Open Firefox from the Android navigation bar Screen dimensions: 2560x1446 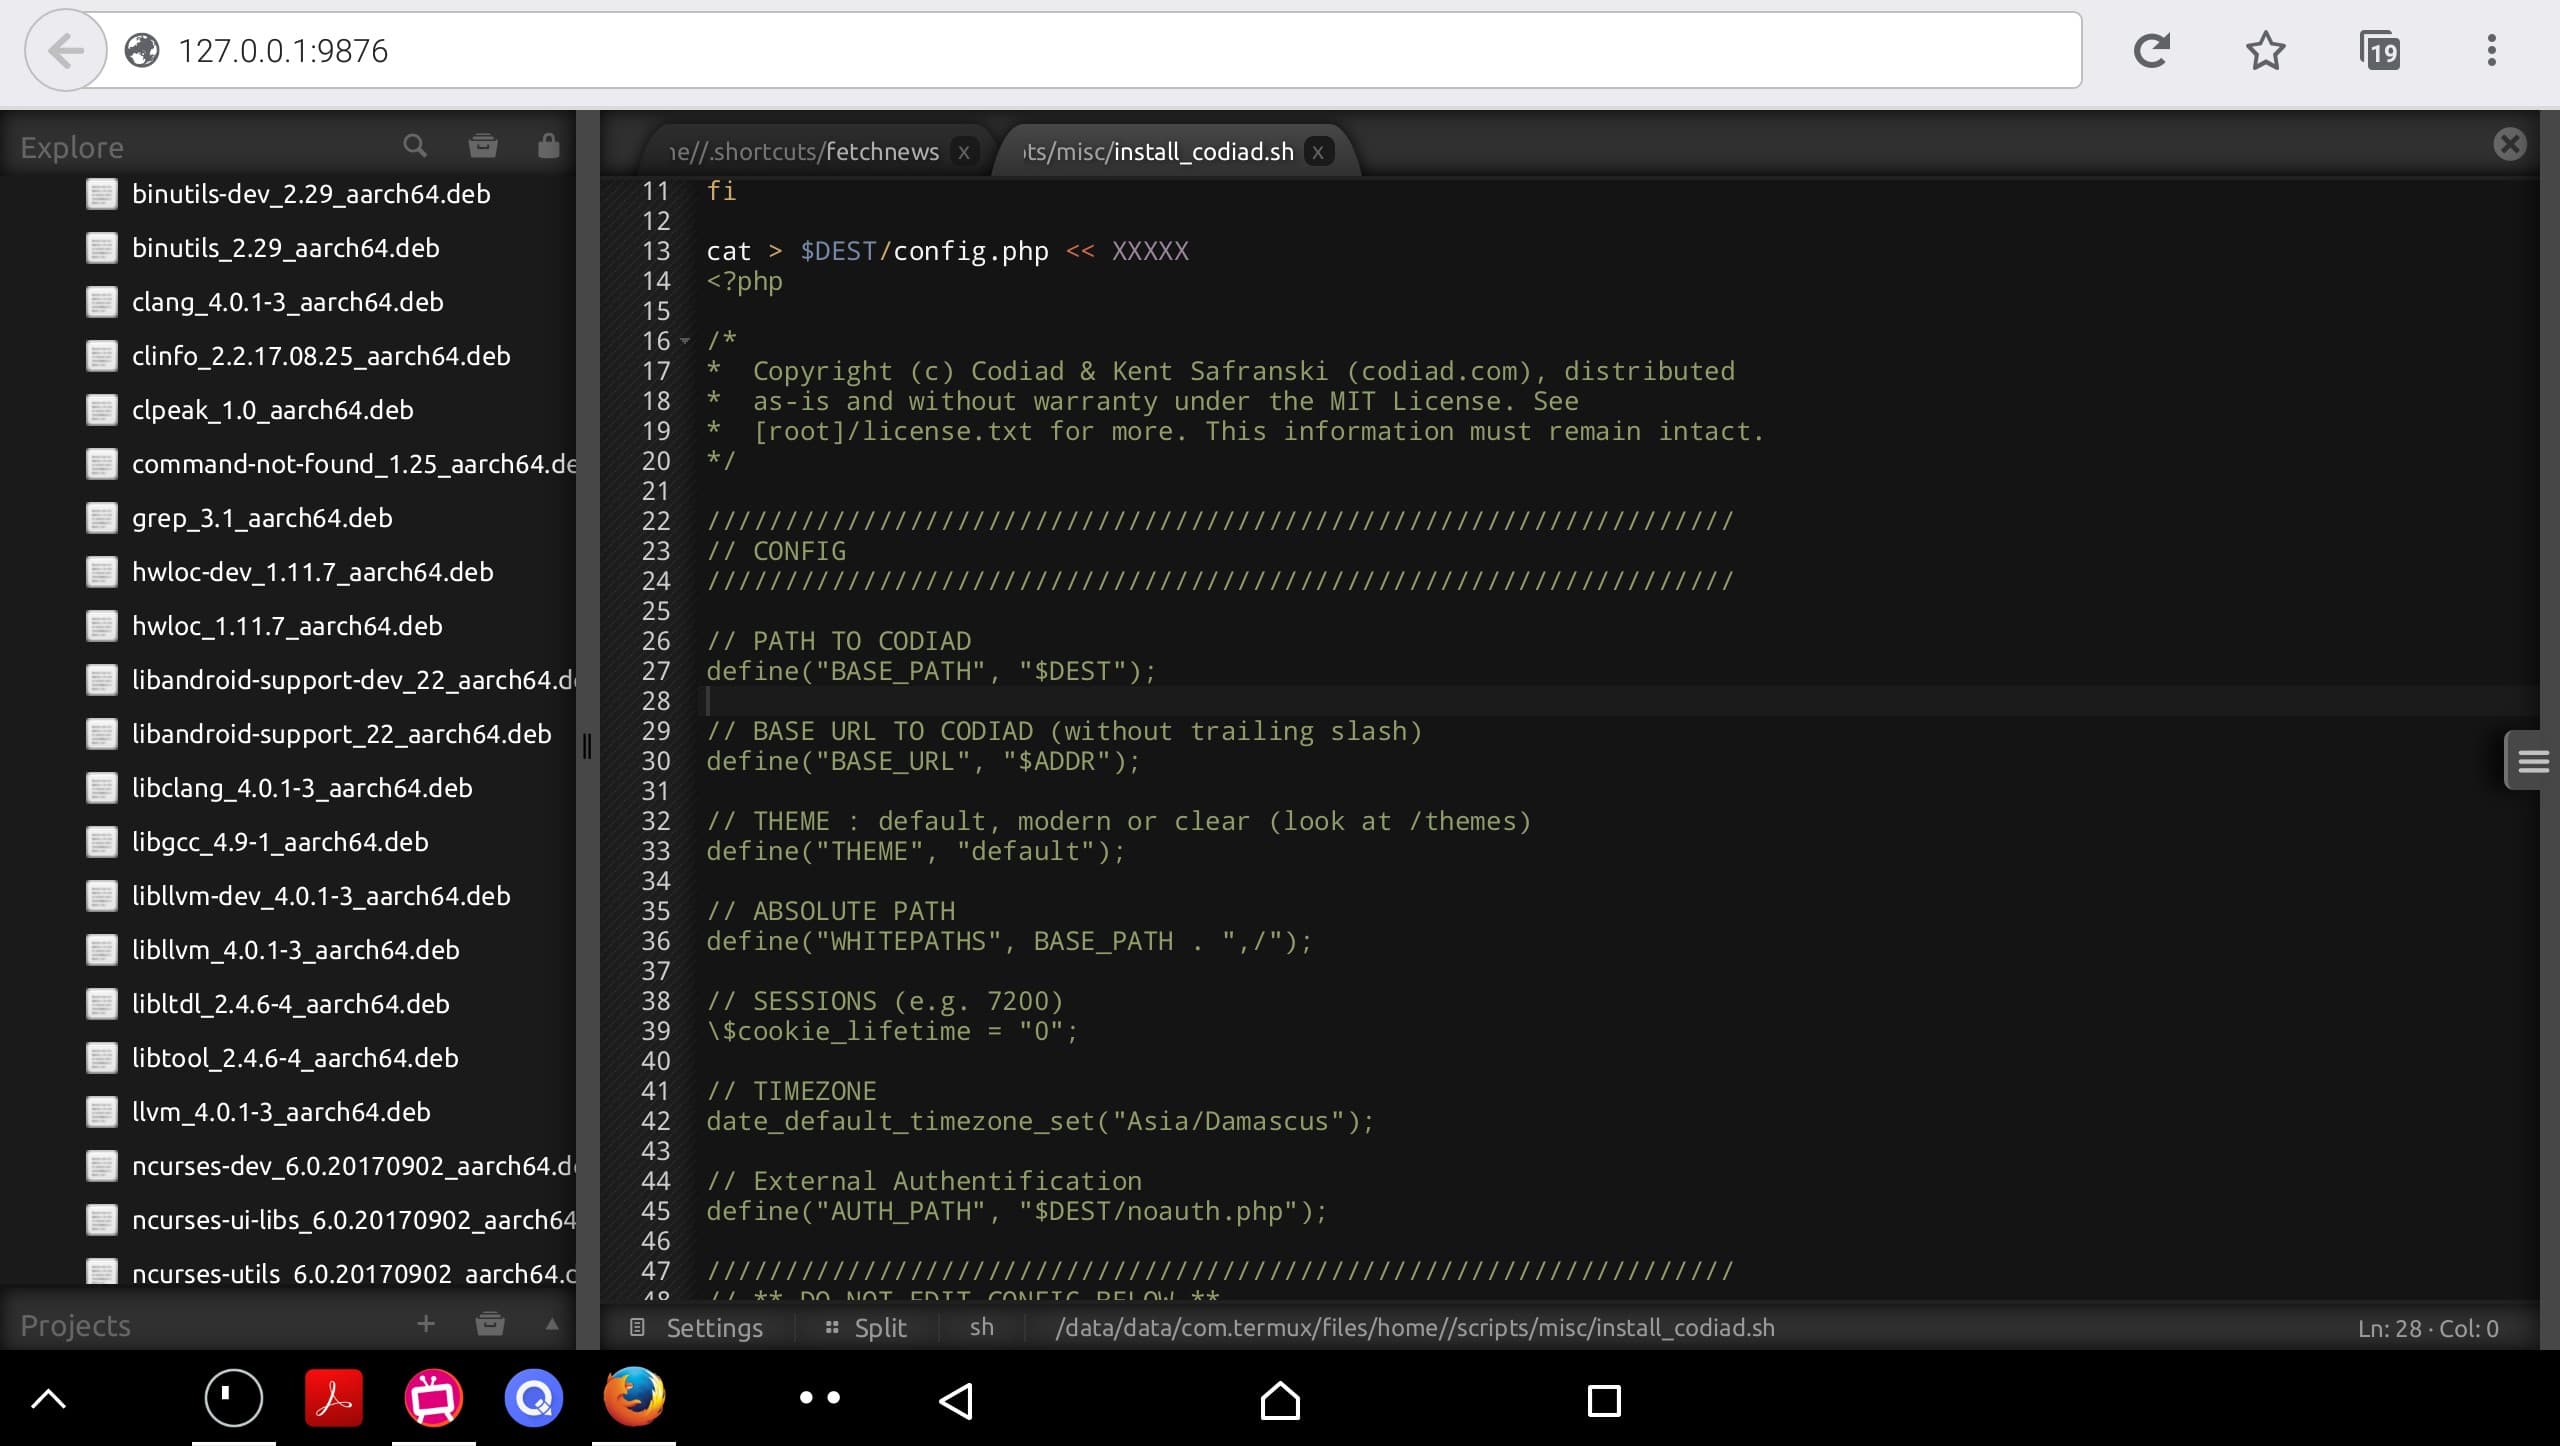coord(634,1398)
